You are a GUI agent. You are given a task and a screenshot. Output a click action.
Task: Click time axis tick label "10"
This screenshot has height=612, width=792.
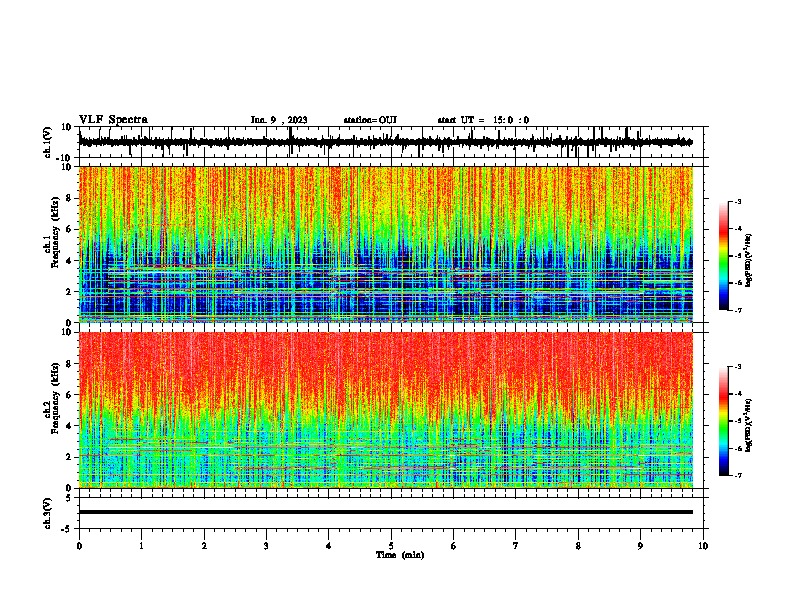(x=703, y=546)
